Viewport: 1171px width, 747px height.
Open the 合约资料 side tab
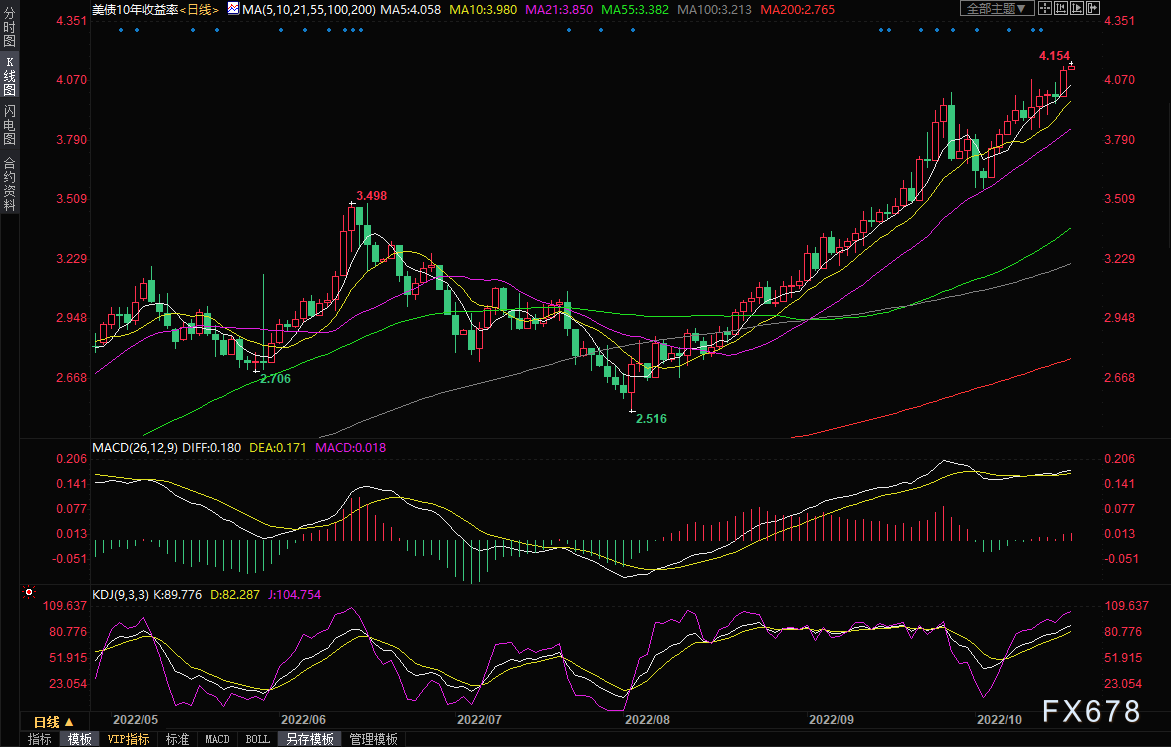[x=9, y=183]
